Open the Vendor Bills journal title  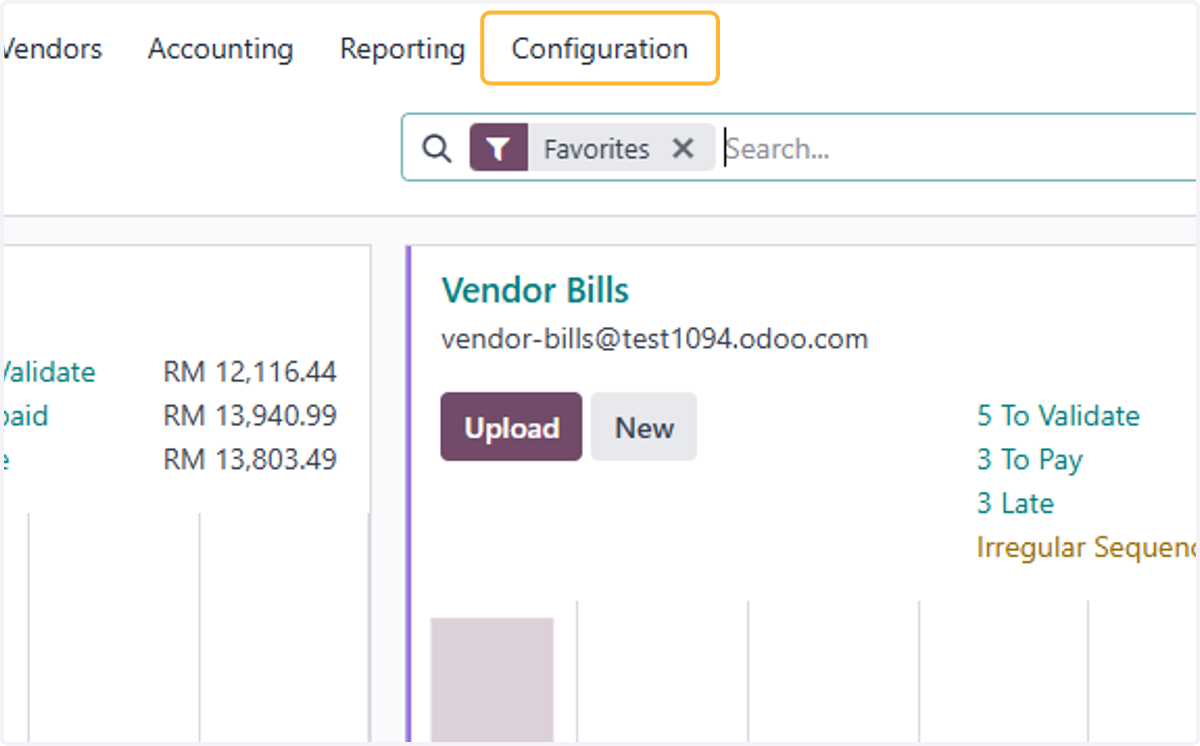(535, 291)
